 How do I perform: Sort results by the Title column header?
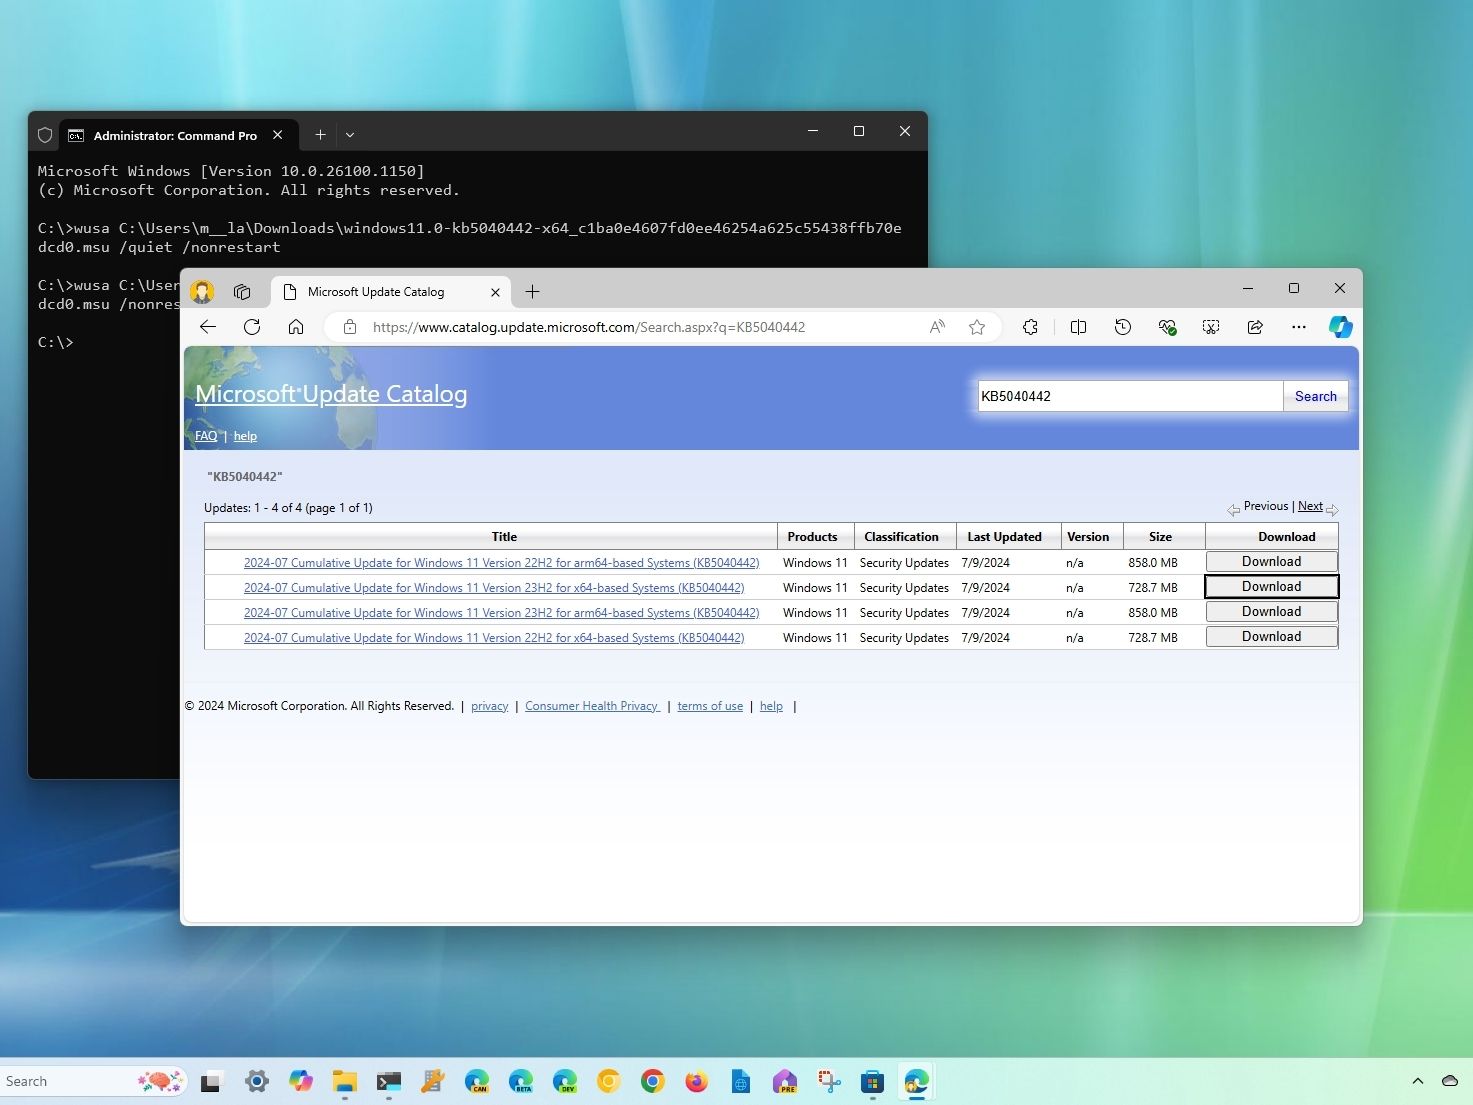[504, 537]
